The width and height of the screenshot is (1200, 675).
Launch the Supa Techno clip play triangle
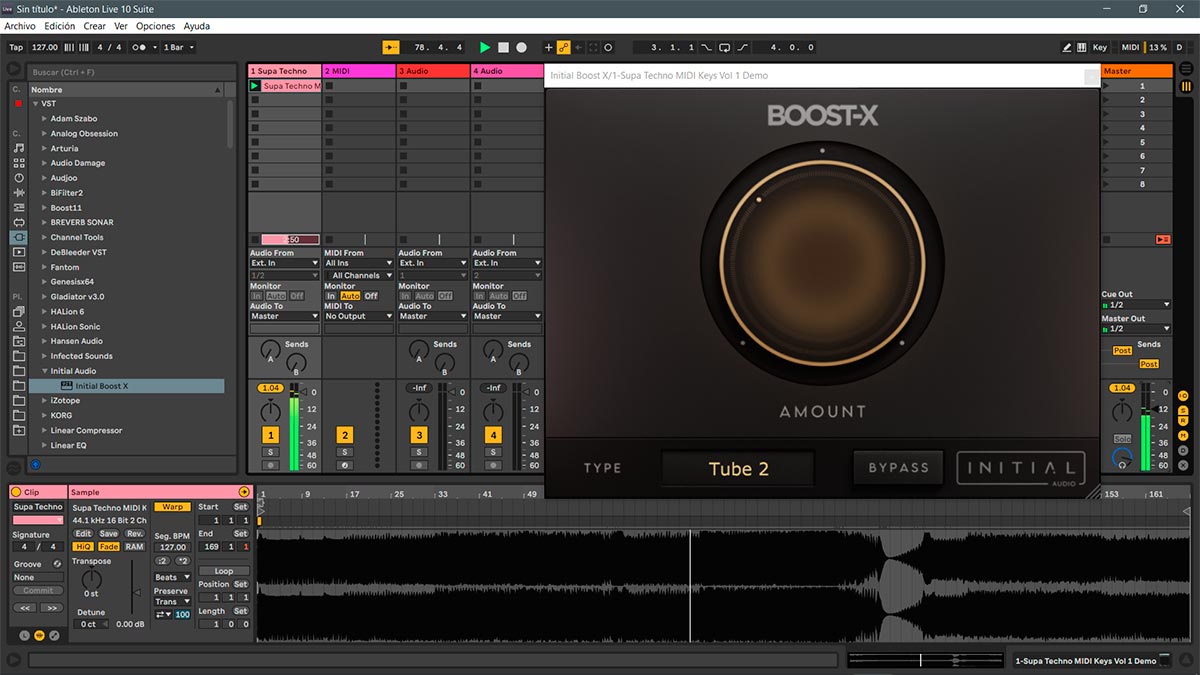[255, 86]
